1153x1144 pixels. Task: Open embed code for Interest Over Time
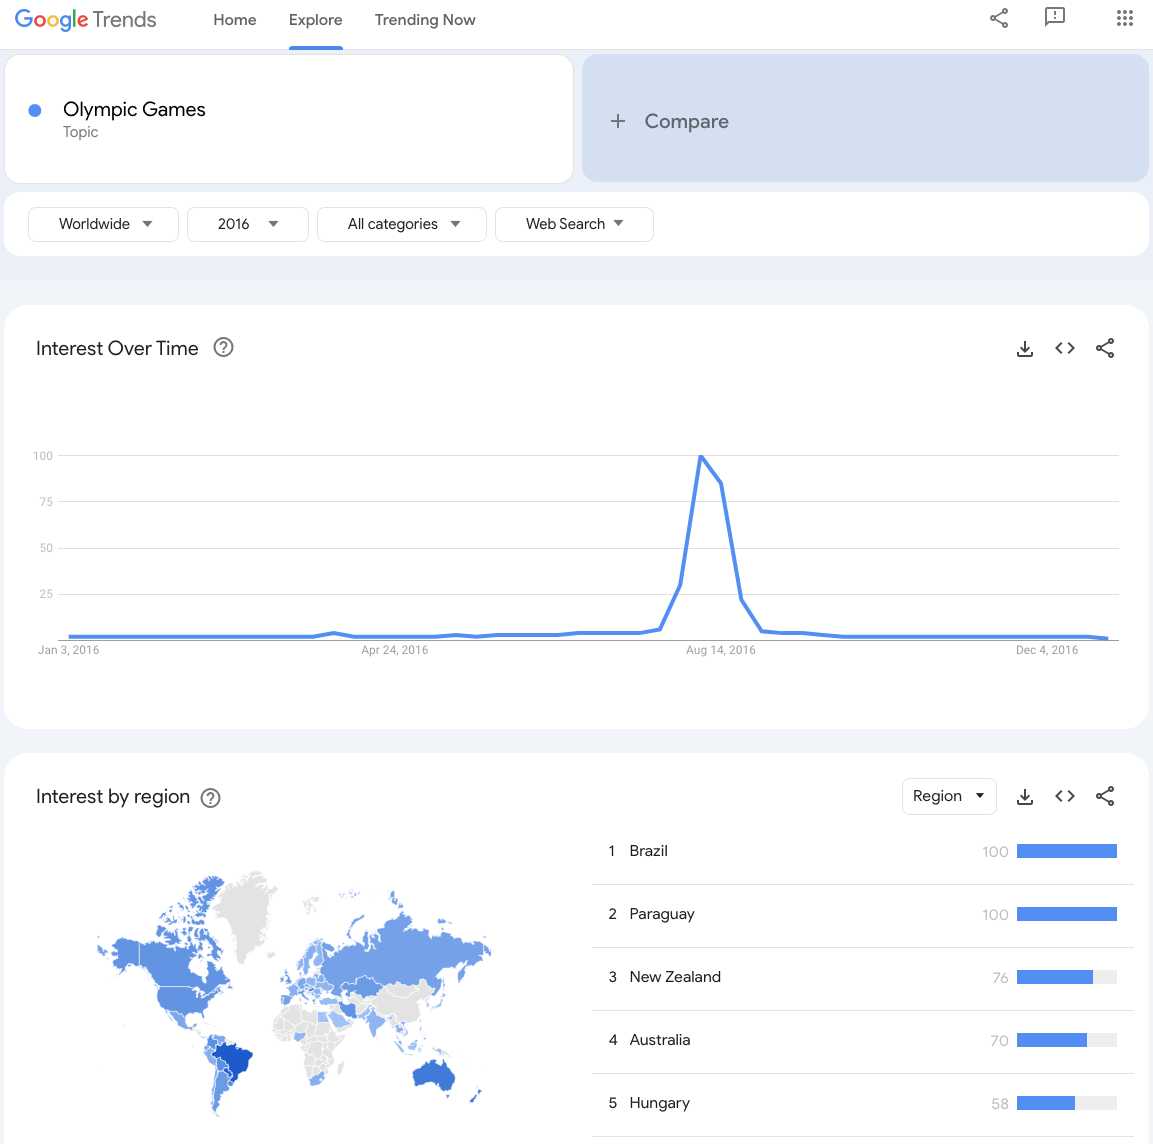pos(1065,348)
